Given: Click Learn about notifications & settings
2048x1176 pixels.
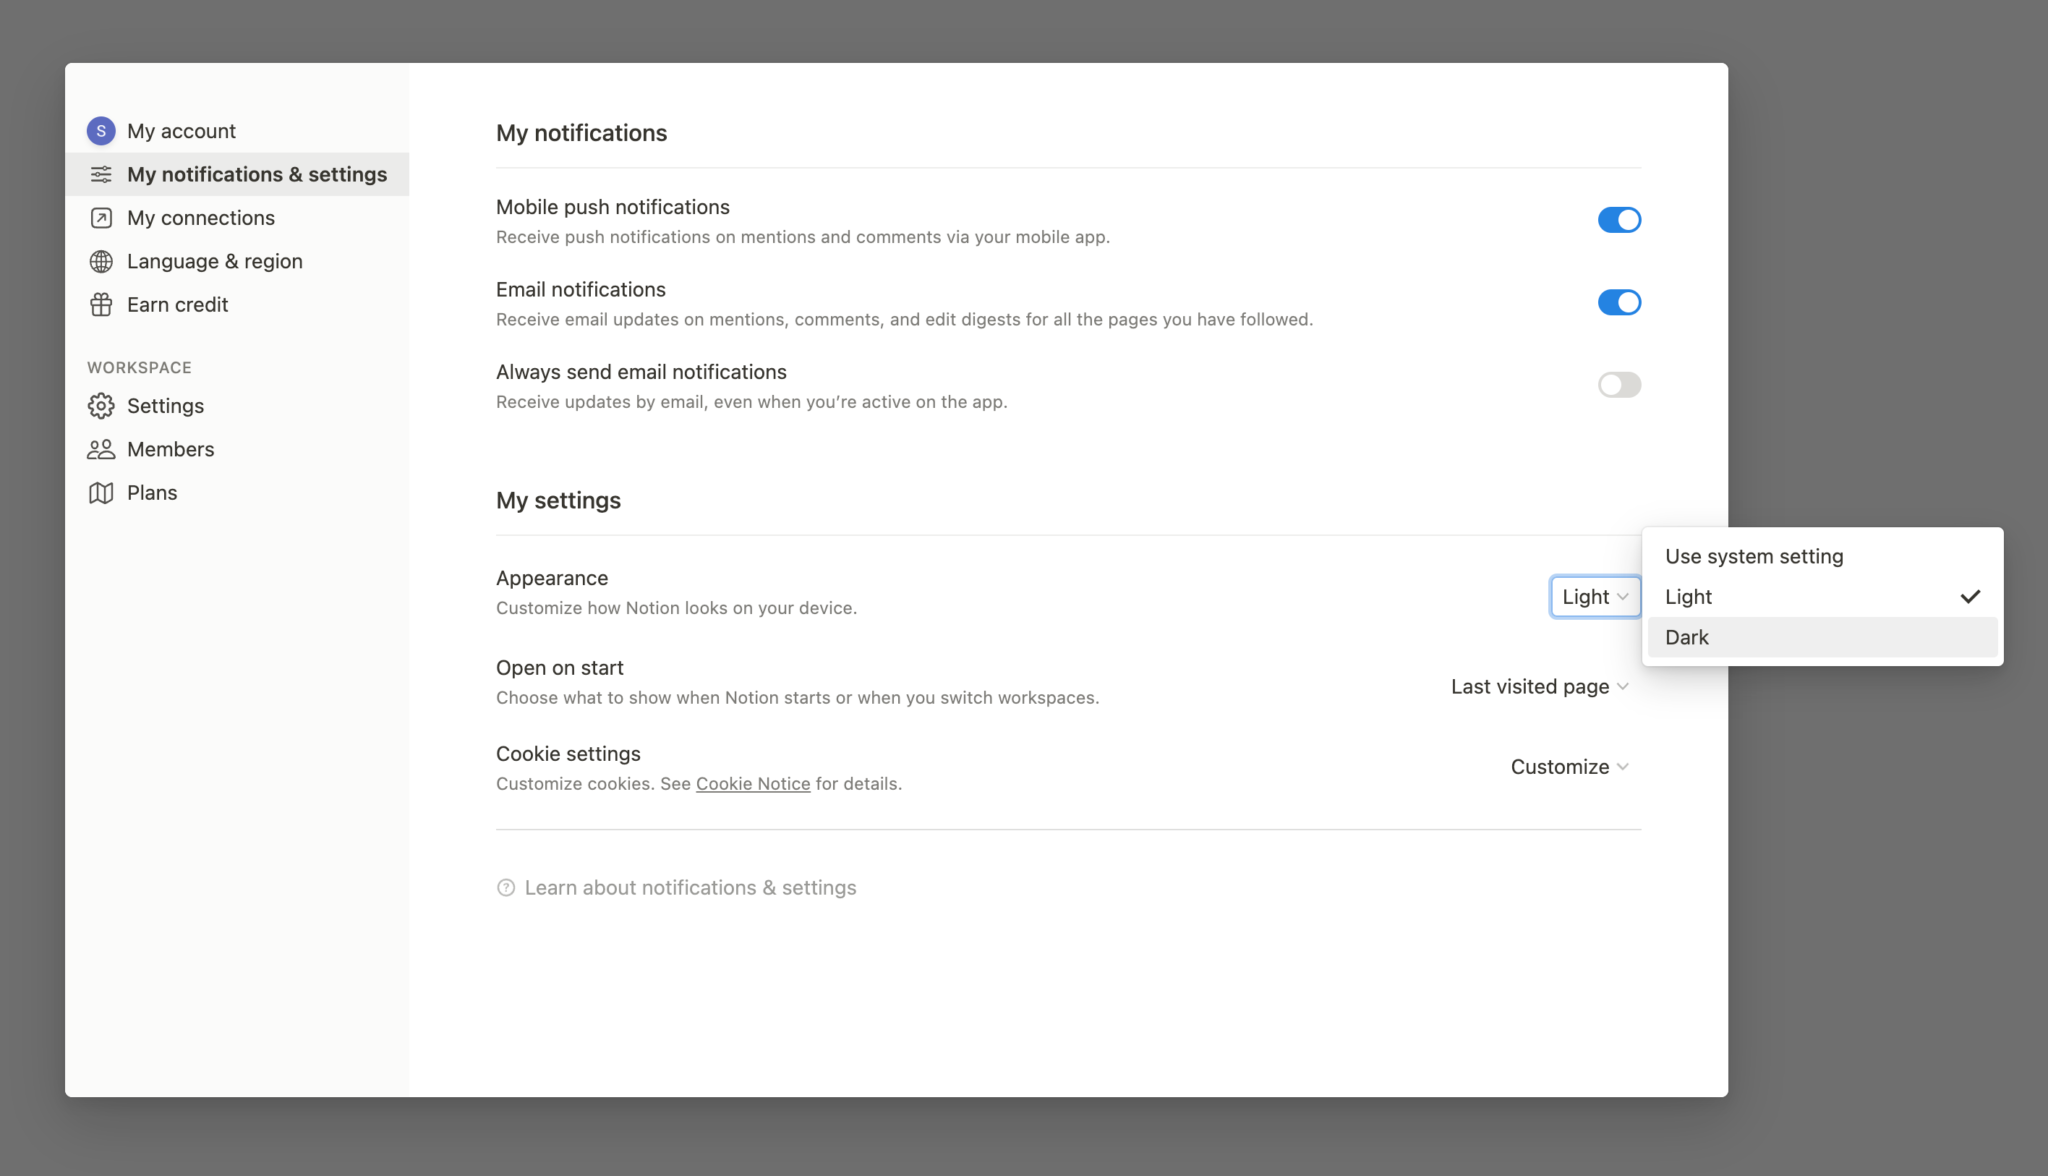Looking at the screenshot, I should coord(690,887).
